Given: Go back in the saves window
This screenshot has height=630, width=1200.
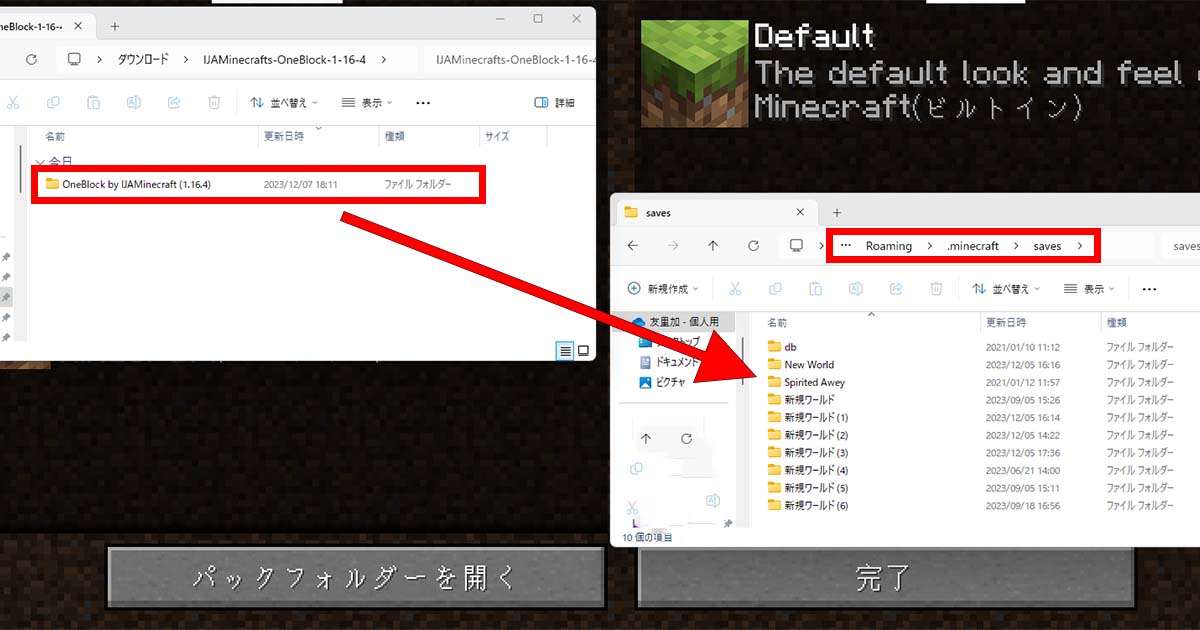Looking at the screenshot, I should pos(632,245).
